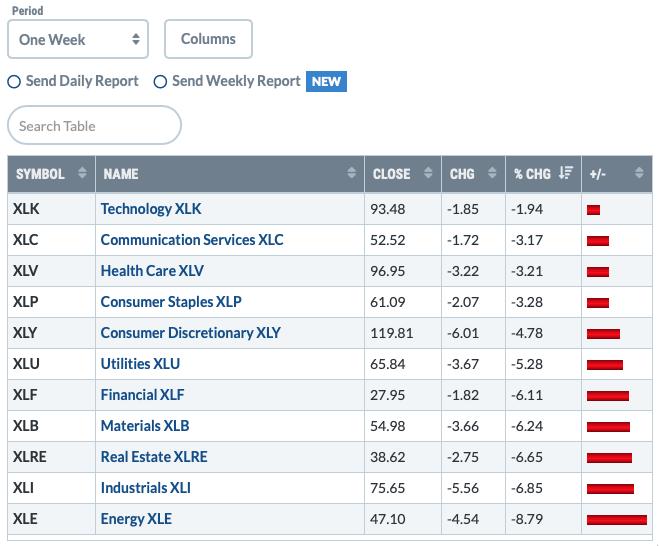
Task: Open the Period One Week dropdown
Action: (x=78, y=39)
